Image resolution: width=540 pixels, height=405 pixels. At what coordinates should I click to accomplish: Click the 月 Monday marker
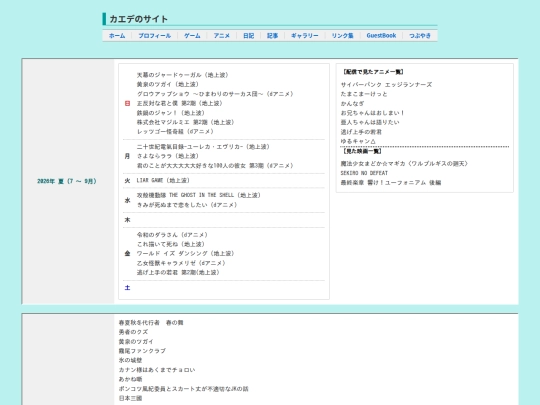click(127, 156)
